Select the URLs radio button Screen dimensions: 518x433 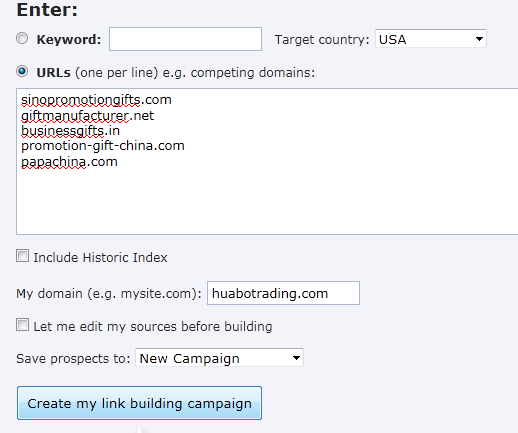[22, 71]
